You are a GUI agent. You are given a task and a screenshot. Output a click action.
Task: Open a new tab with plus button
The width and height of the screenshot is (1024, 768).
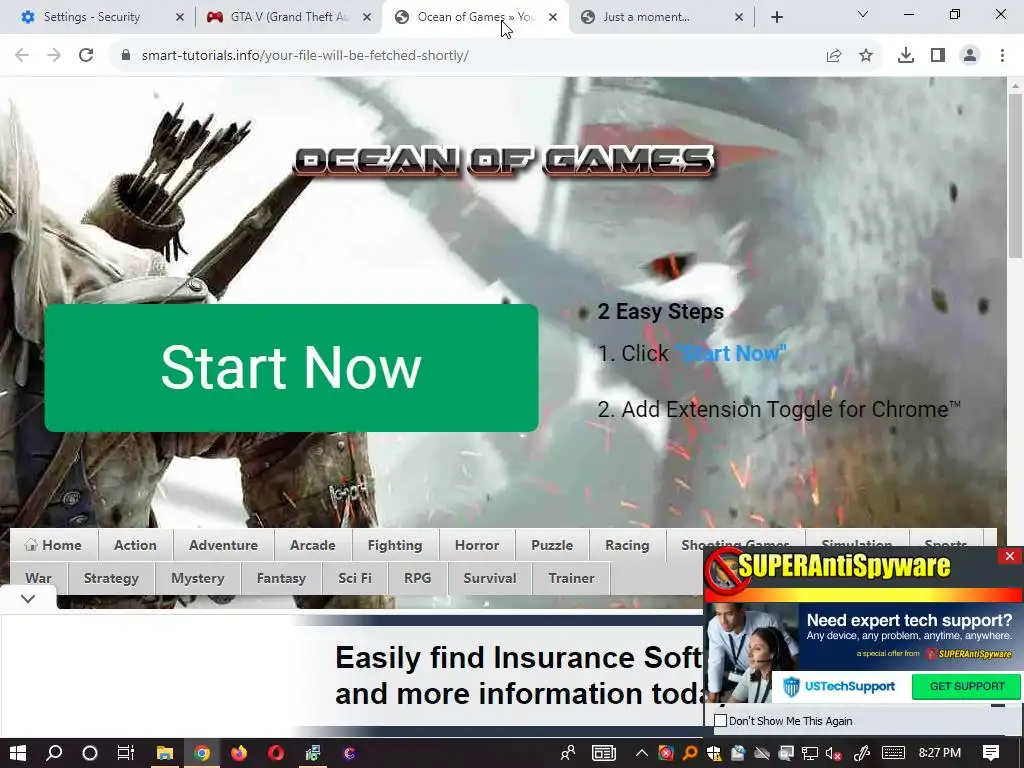777,18
